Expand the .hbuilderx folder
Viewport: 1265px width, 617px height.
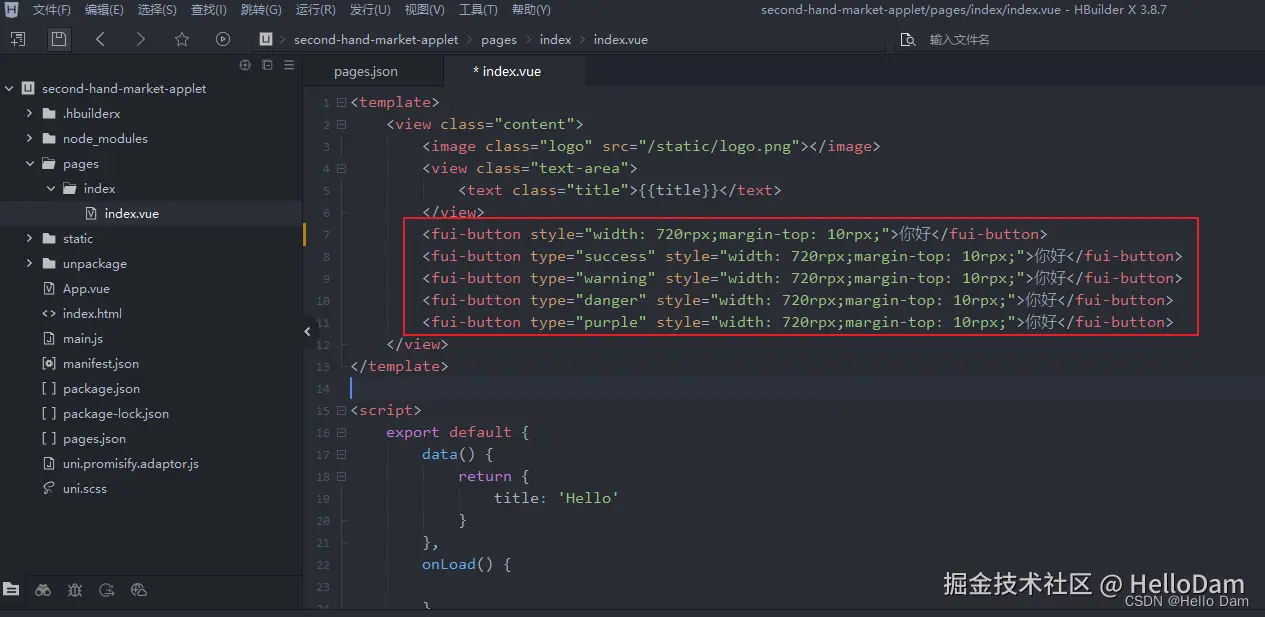coord(29,114)
